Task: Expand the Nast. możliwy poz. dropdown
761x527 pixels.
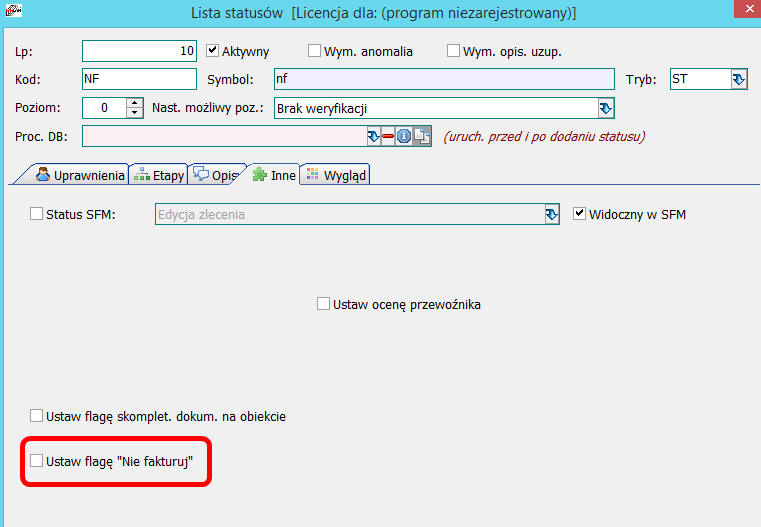Action: click(x=605, y=108)
